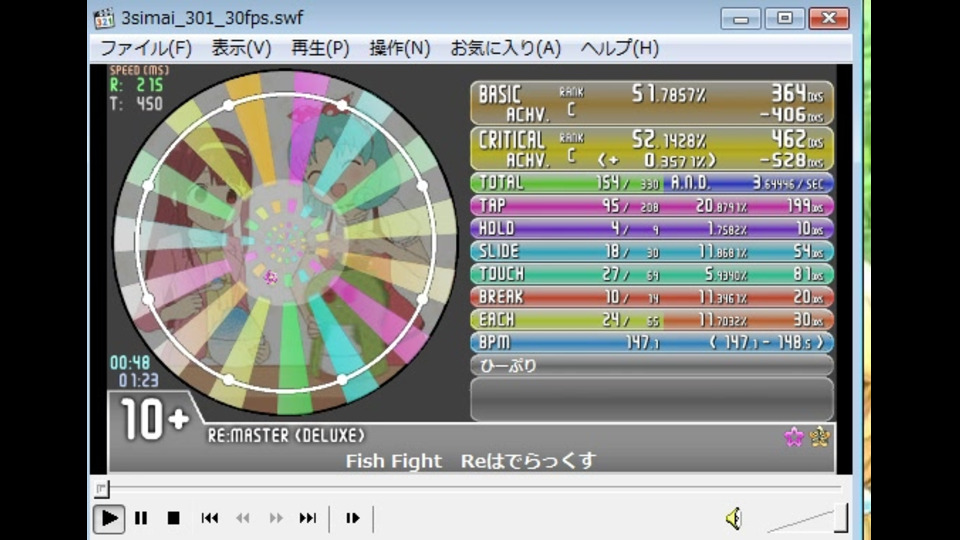The width and height of the screenshot is (960, 540).
Task: Click the Play button
Action: [x=109, y=519]
